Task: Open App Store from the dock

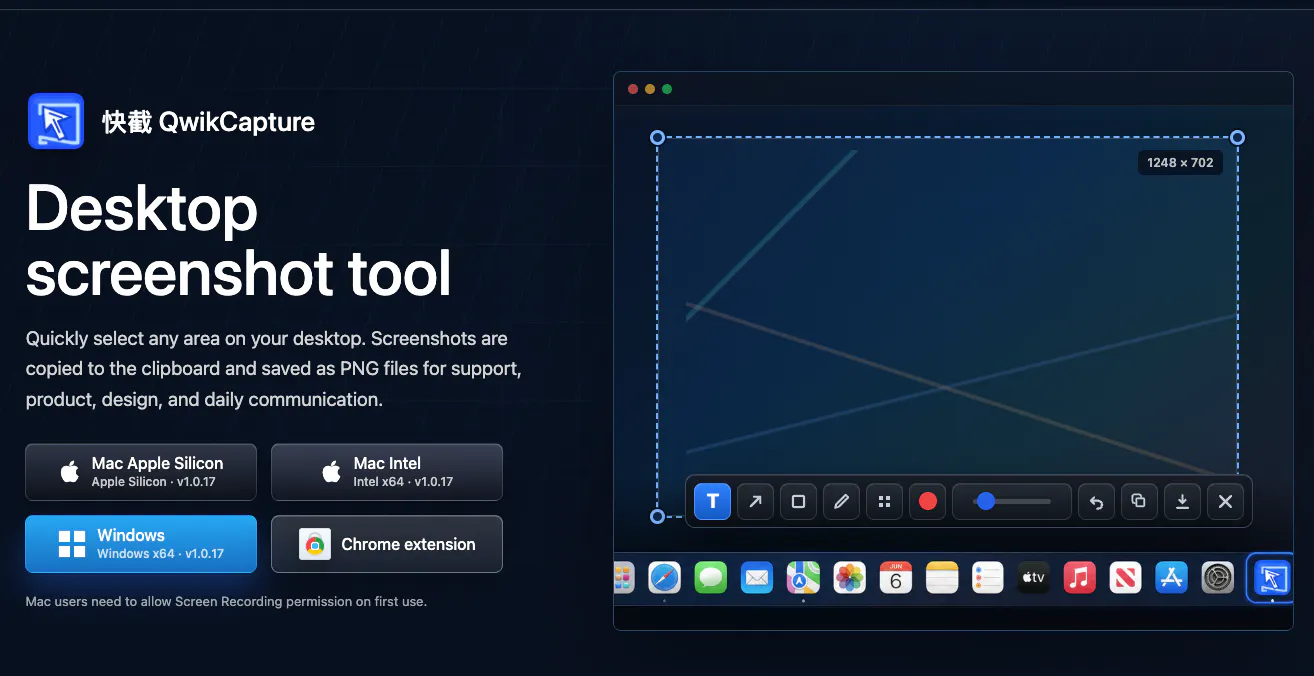Action: coord(1171,577)
